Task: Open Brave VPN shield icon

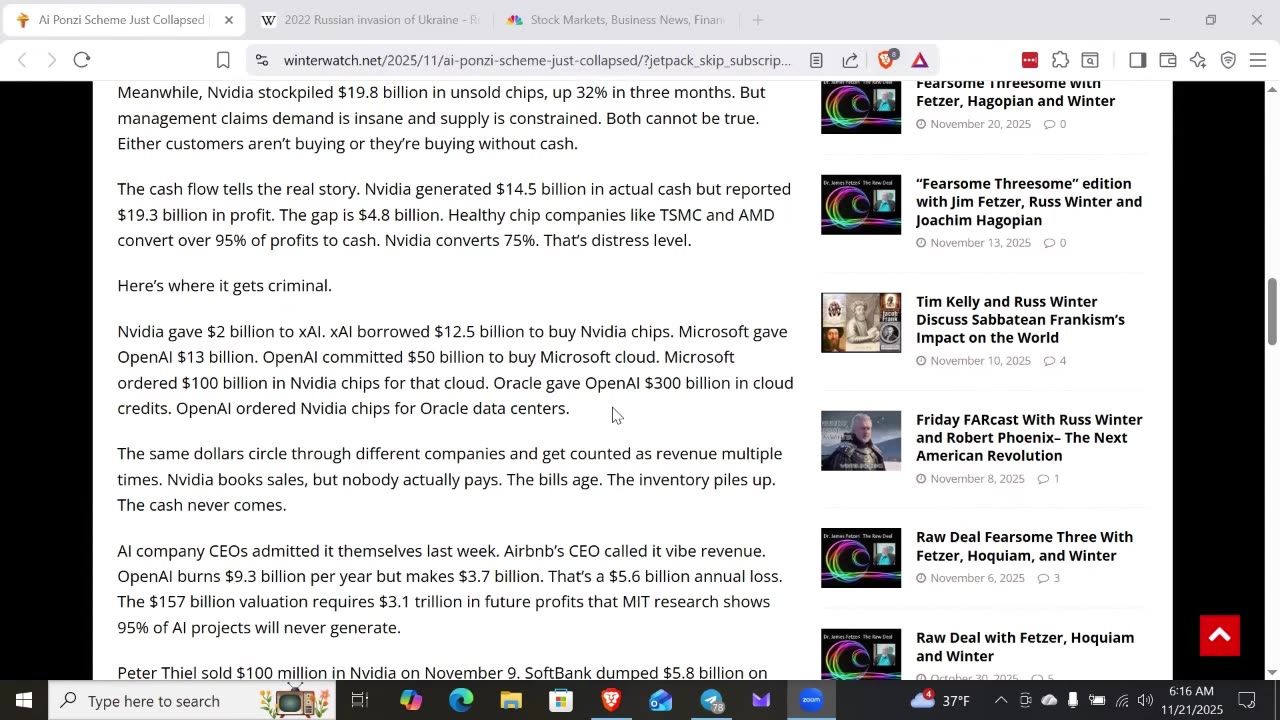Action: point(1228,60)
